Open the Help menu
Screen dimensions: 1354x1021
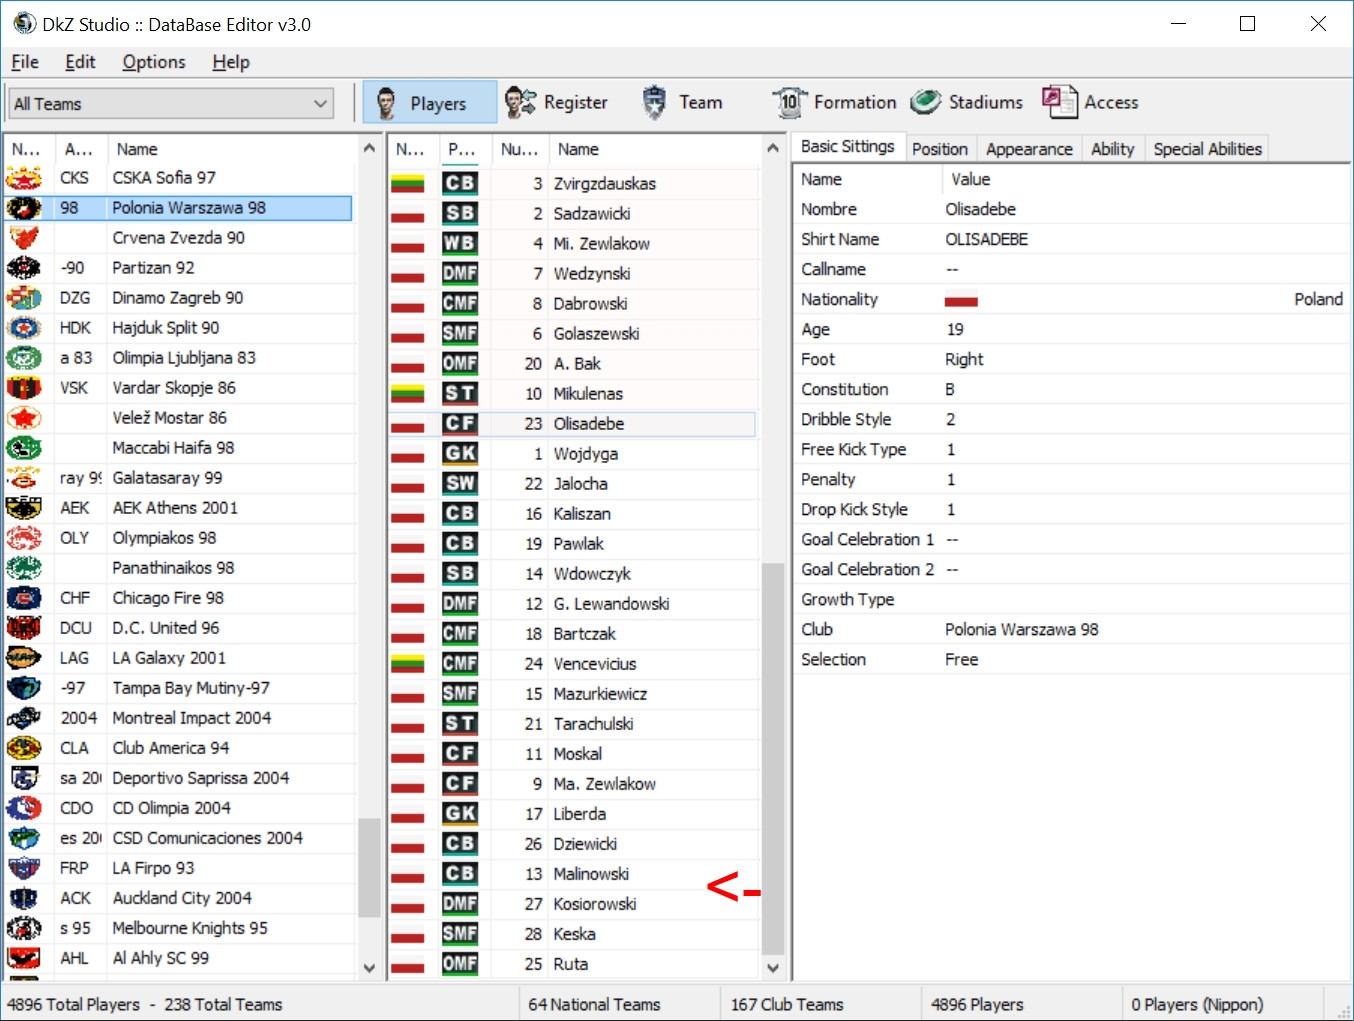231,62
